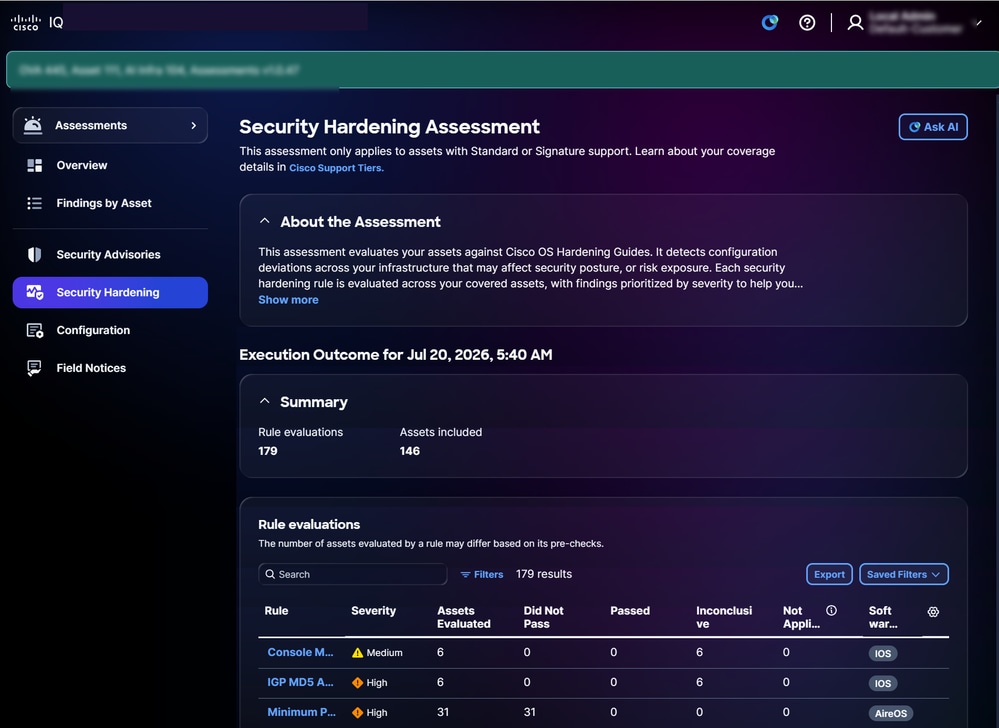Click the Assets included value 146
The height and width of the screenshot is (728, 999).
tap(410, 451)
